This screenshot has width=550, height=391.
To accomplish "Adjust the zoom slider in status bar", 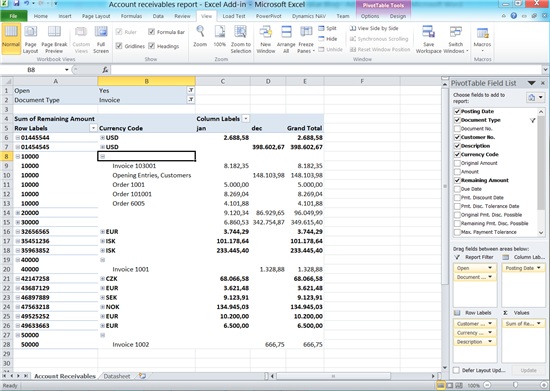I will pos(515,385).
